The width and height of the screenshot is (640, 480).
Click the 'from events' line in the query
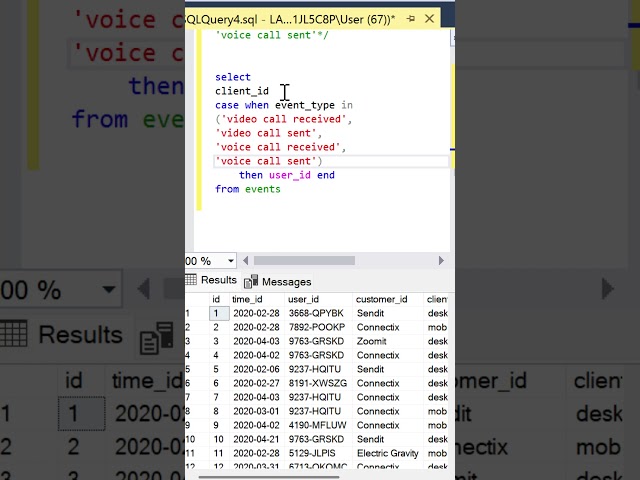pos(248,189)
